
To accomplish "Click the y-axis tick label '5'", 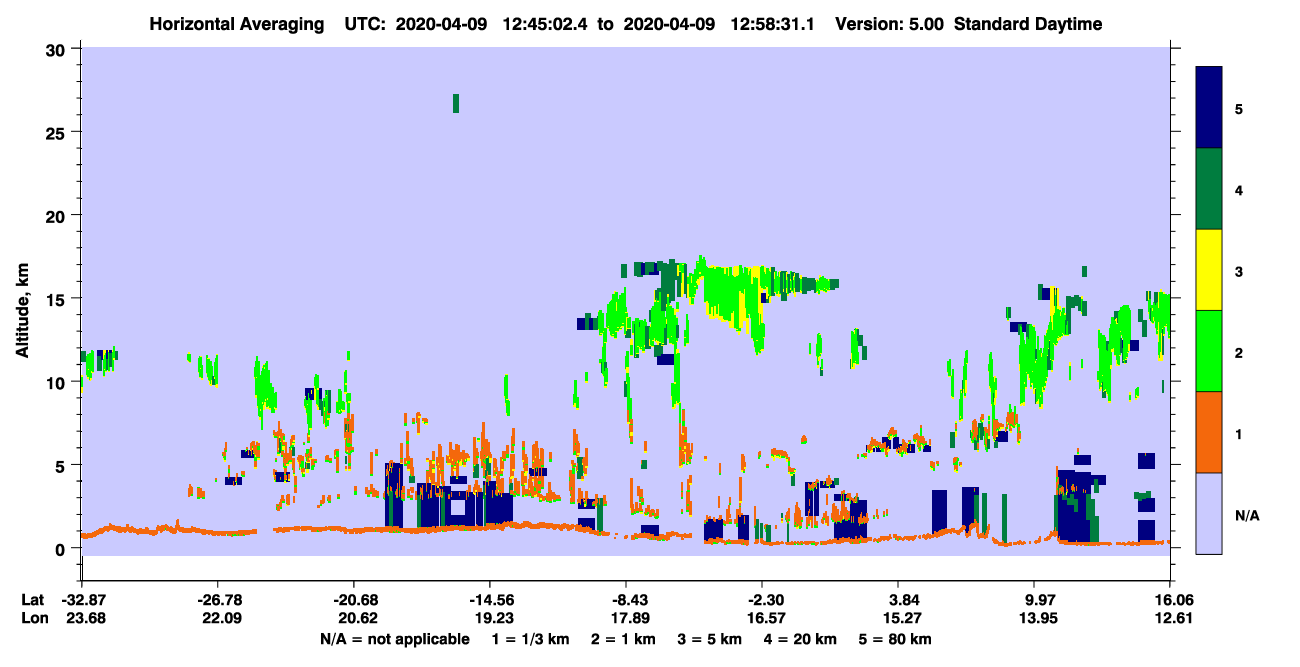I will pyautogui.click(x=62, y=465).
